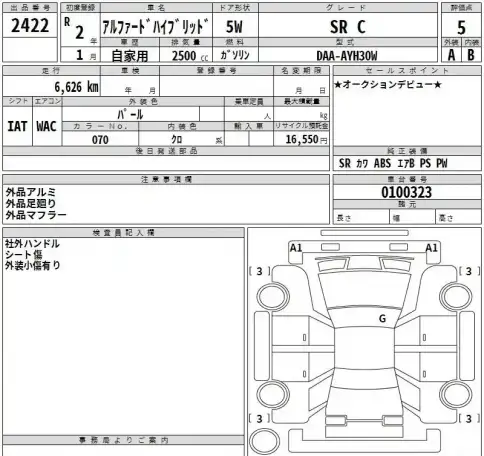Viewport: 484px width, 456px height.
Task: Select the interior grade B
Action: [x=471, y=55]
